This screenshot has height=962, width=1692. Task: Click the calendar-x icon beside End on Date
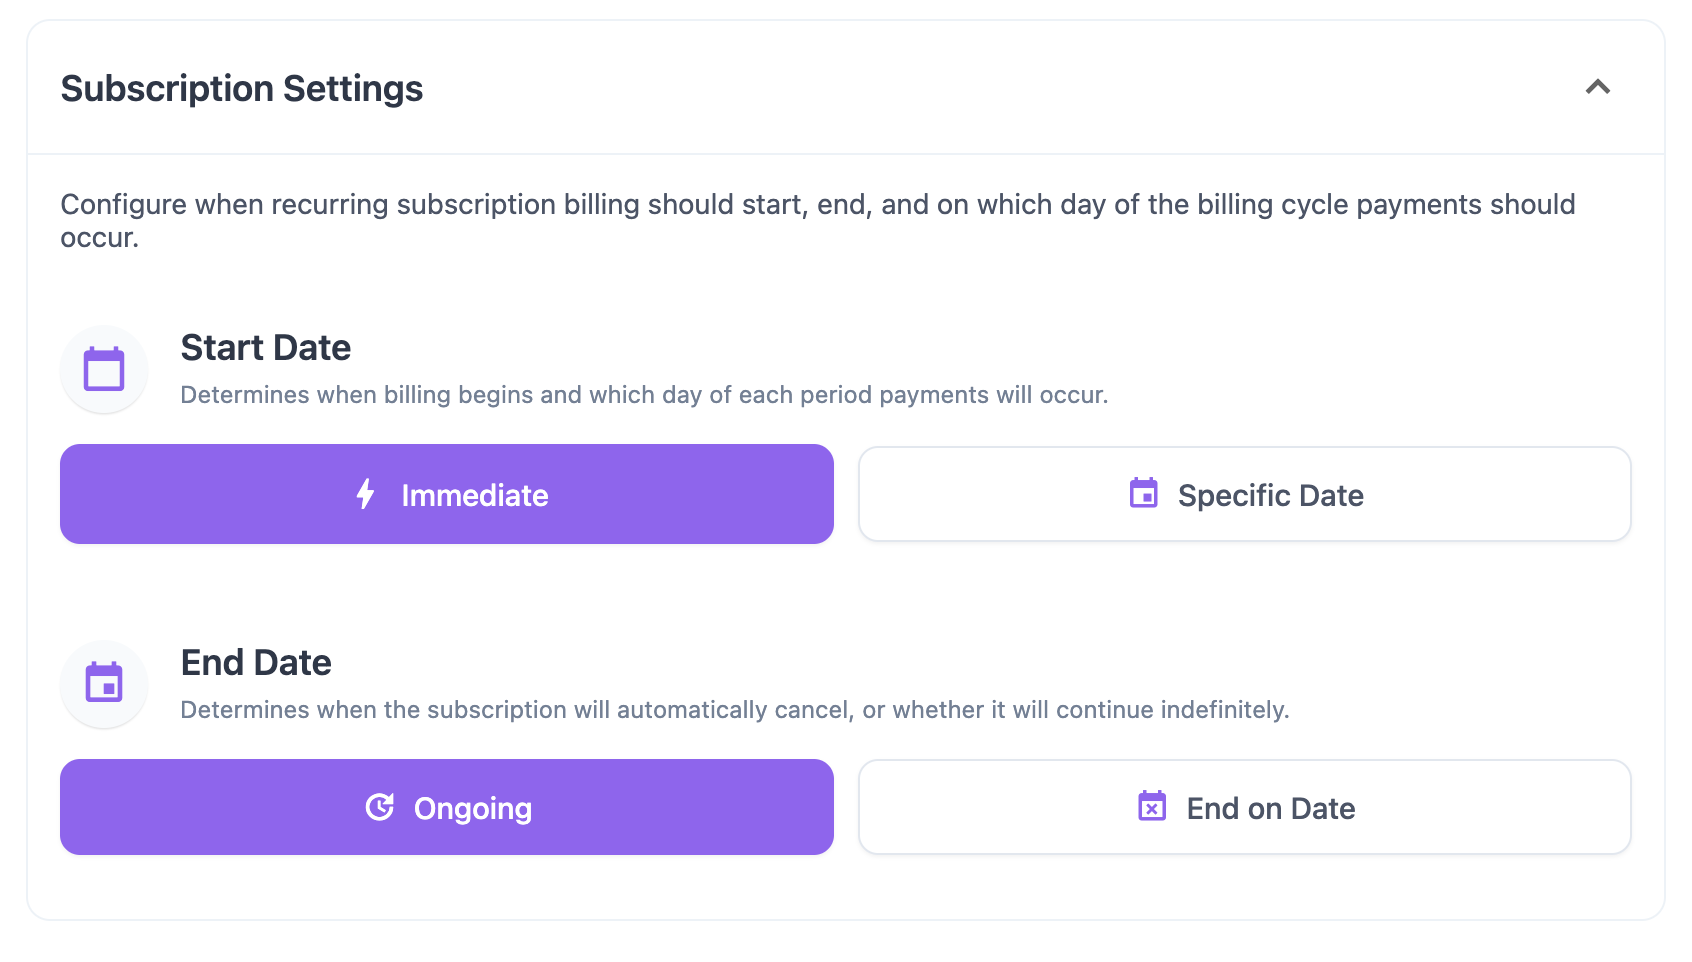(1152, 806)
